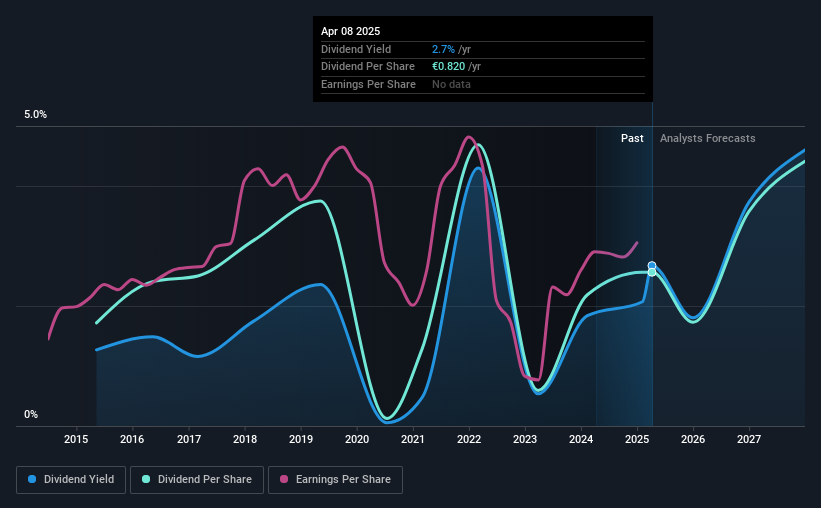Viewport: 821px width, 508px height.
Task: Click the 2023 x-axis label
Action: coord(525,439)
